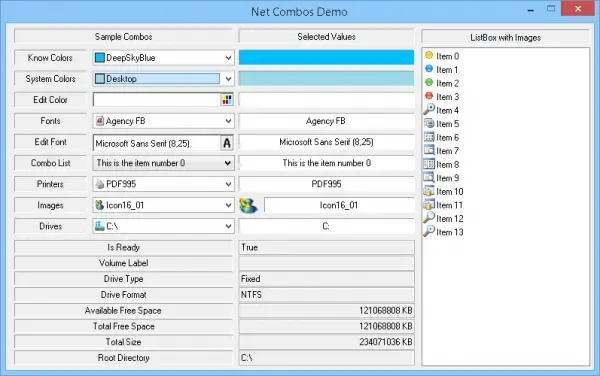The image size is (600, 376).
Task: Click the PDF995 selected value text
Action: (x=326, y=184)
